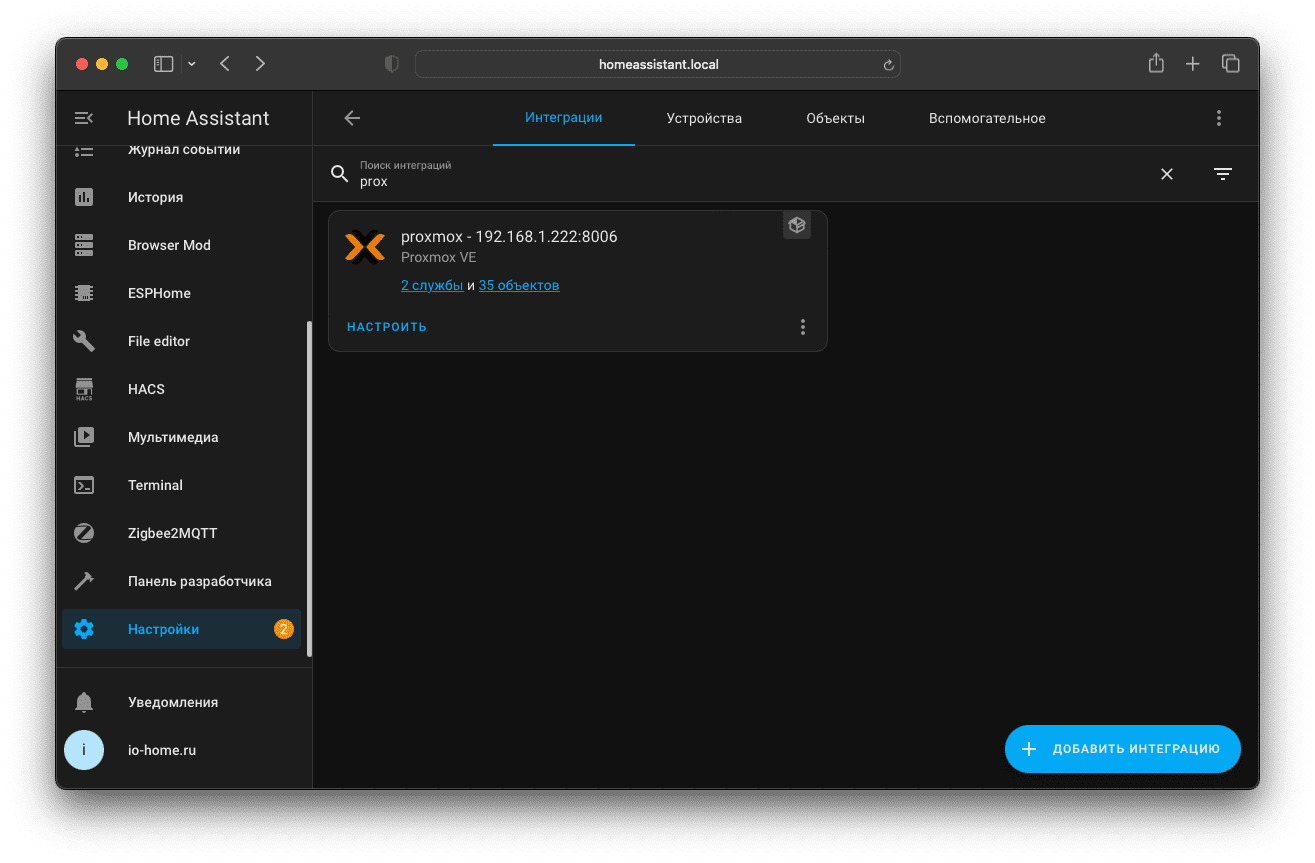The width and height of the screenshot is (1315, 863).
Task: Open Zigbee2MQTT from the sidebar
Action: click(172, 533)
